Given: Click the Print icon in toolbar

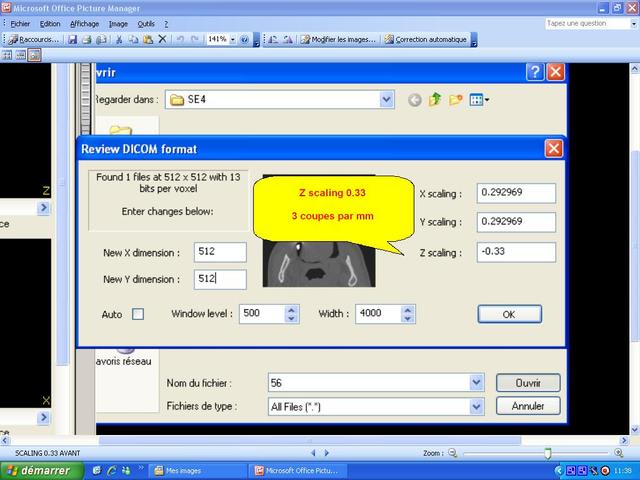Looking at the screenshot, I should click(87, 40).
